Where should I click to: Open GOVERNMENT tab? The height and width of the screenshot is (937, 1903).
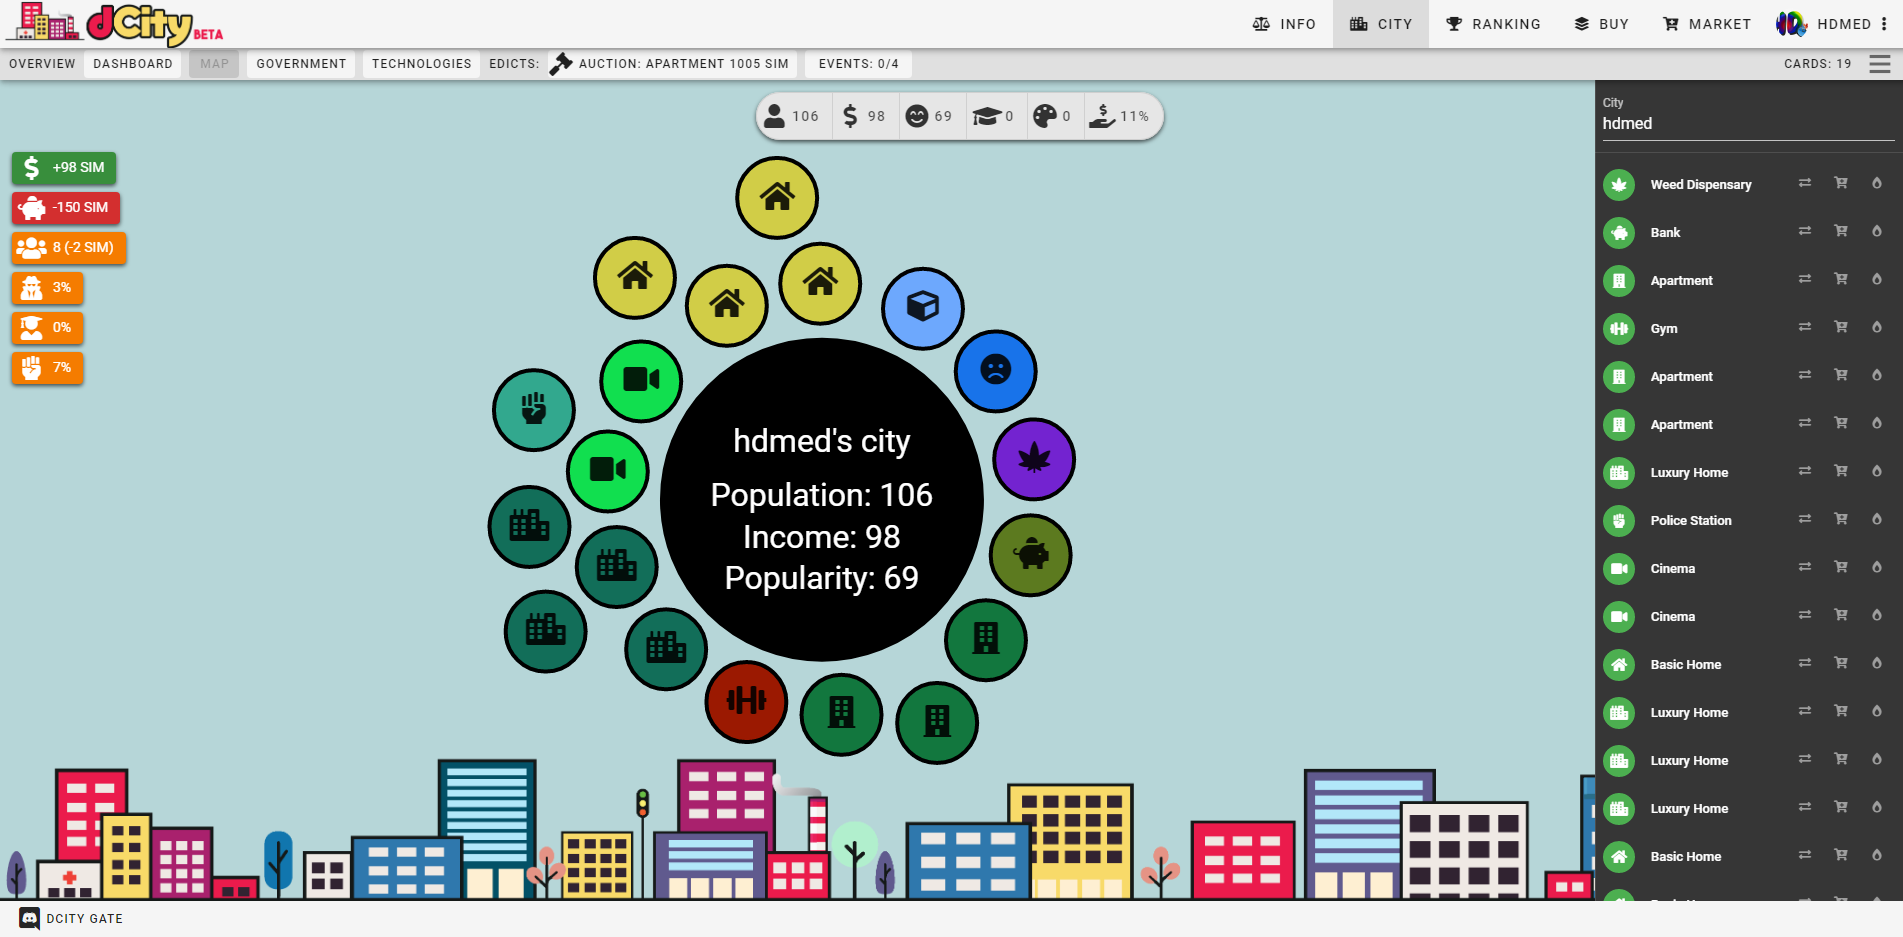tap(301, 64)
